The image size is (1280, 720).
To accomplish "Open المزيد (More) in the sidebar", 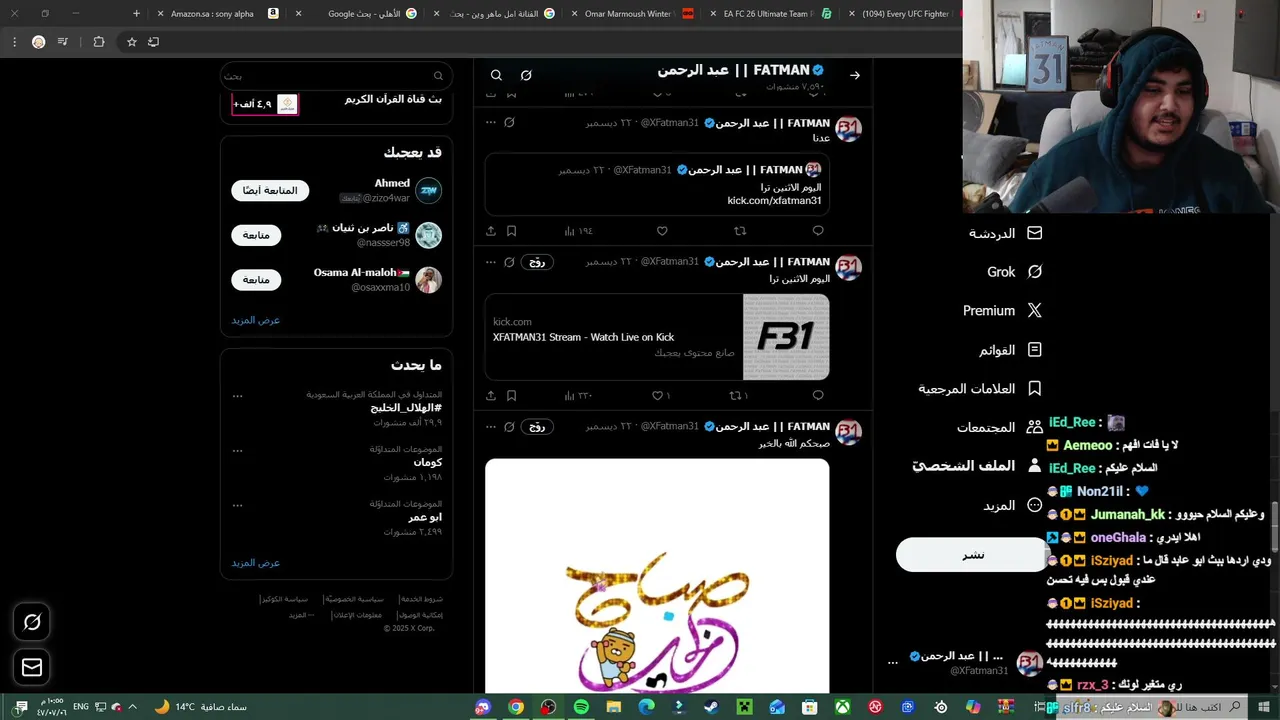I will pyautogui.click(x=1012, y=505).
